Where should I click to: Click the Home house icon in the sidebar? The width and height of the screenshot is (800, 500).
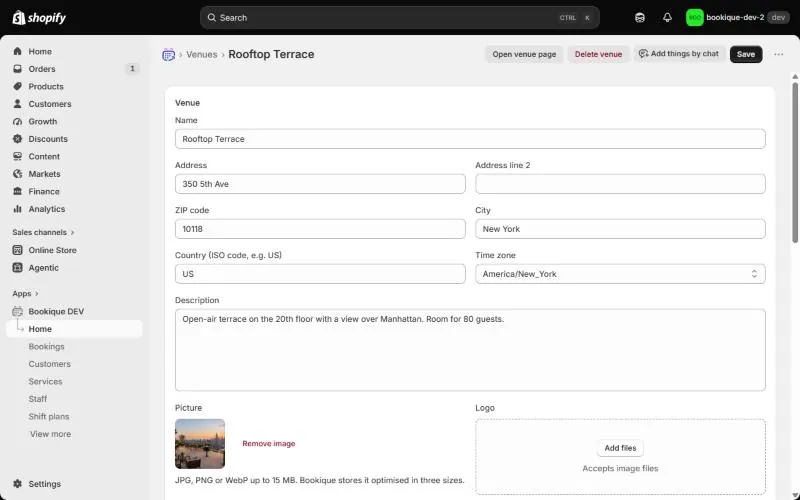coord(18,52)
